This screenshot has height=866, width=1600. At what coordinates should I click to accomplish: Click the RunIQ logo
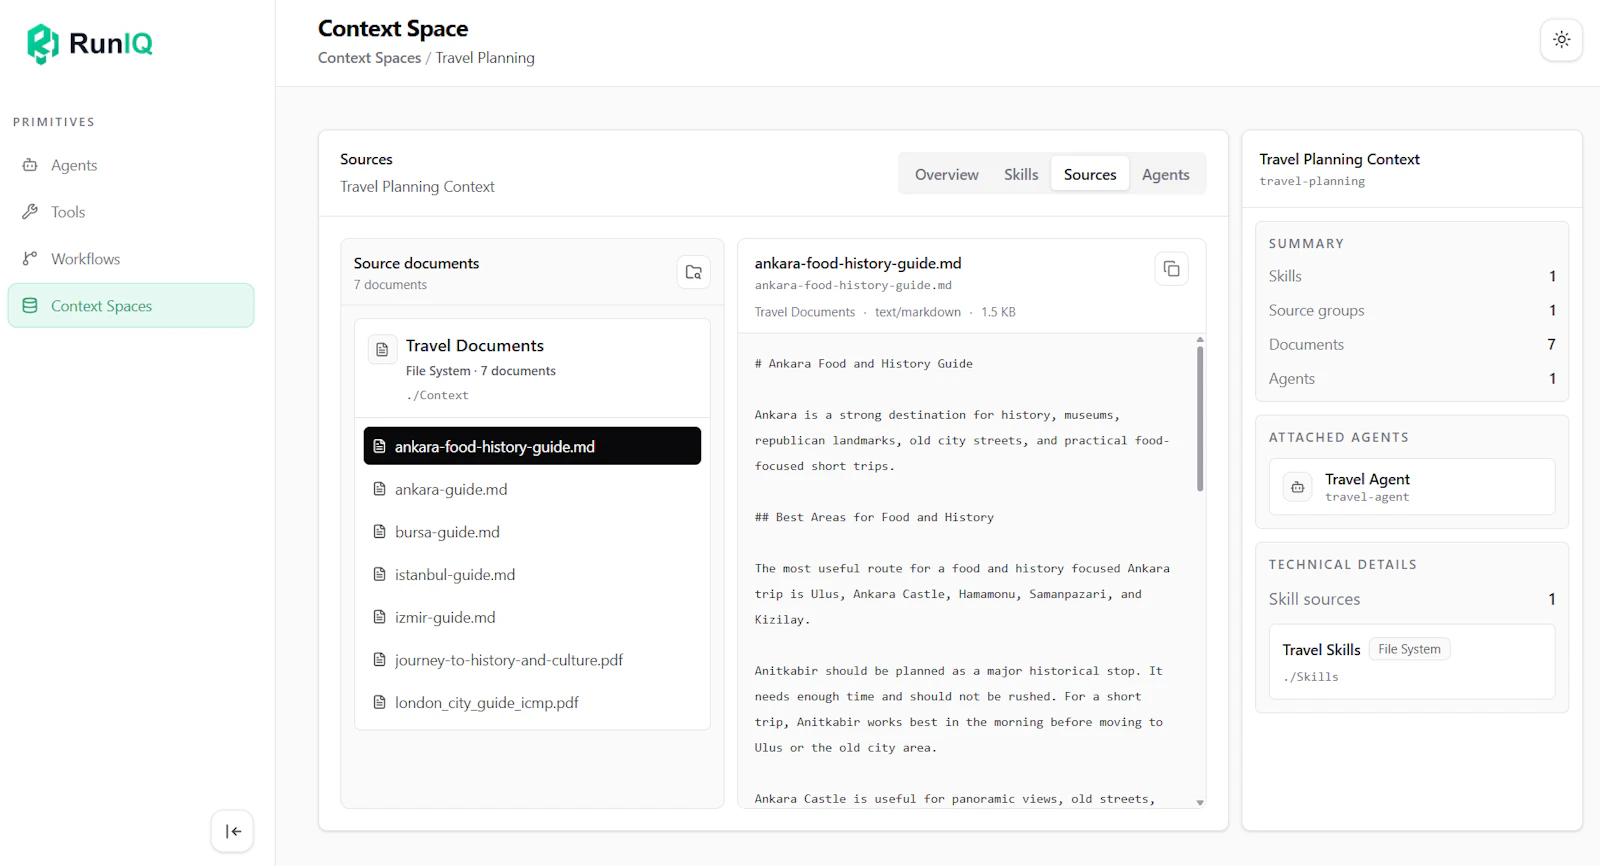[x=90, y=43]
